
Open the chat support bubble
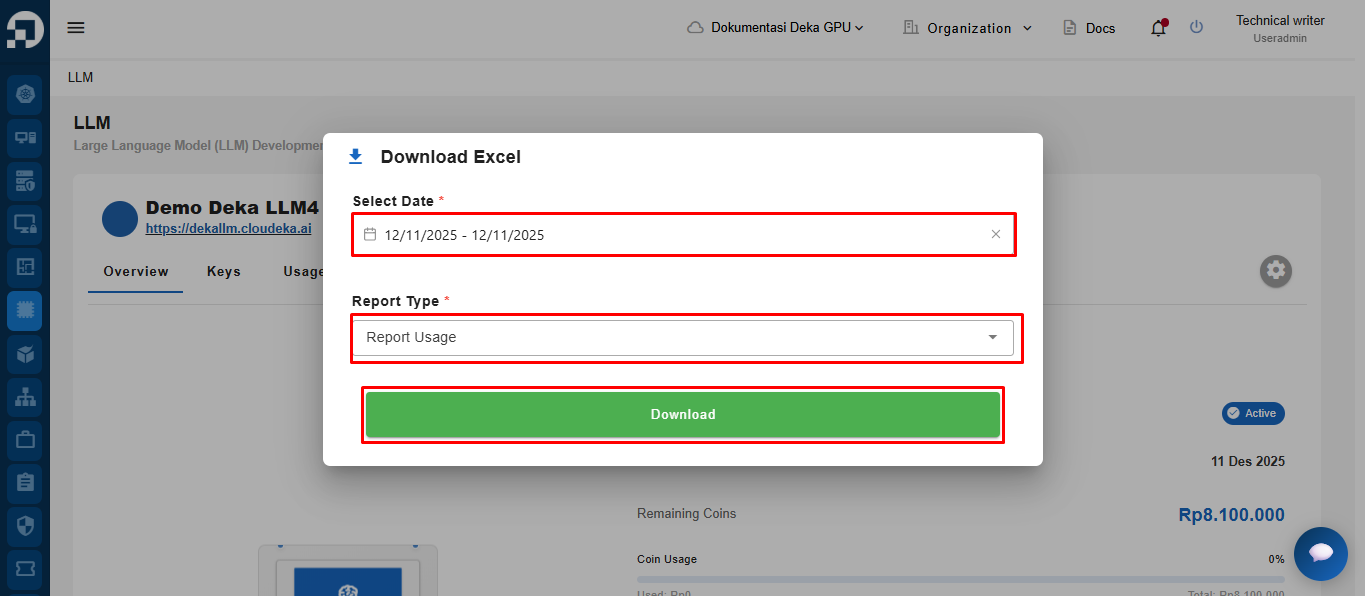[x=1320, y=553]
